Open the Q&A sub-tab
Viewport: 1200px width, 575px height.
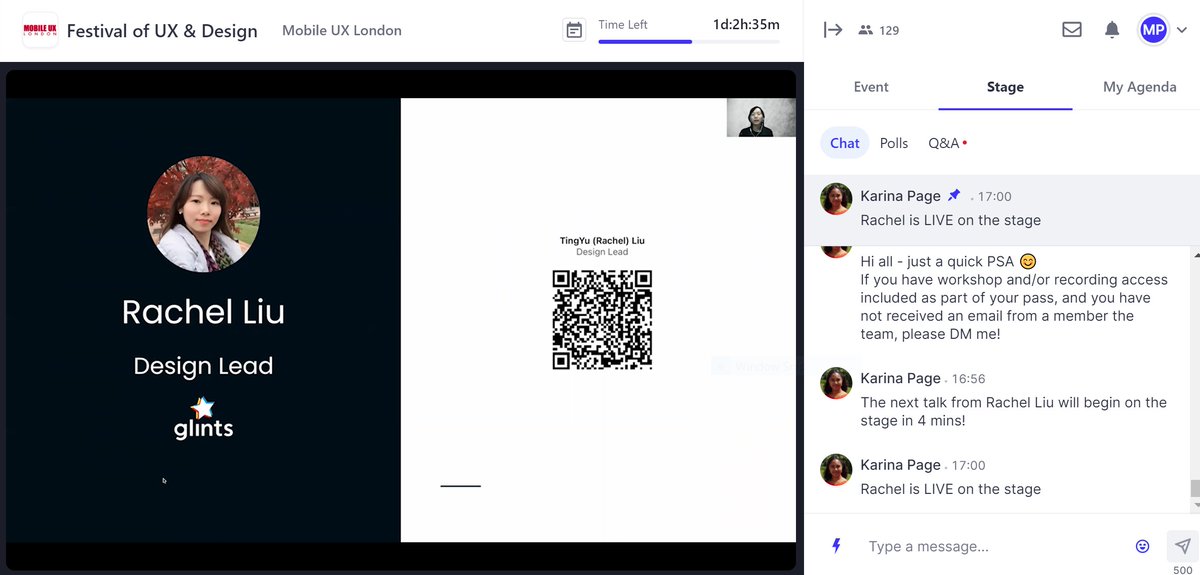tap(944, 143)
